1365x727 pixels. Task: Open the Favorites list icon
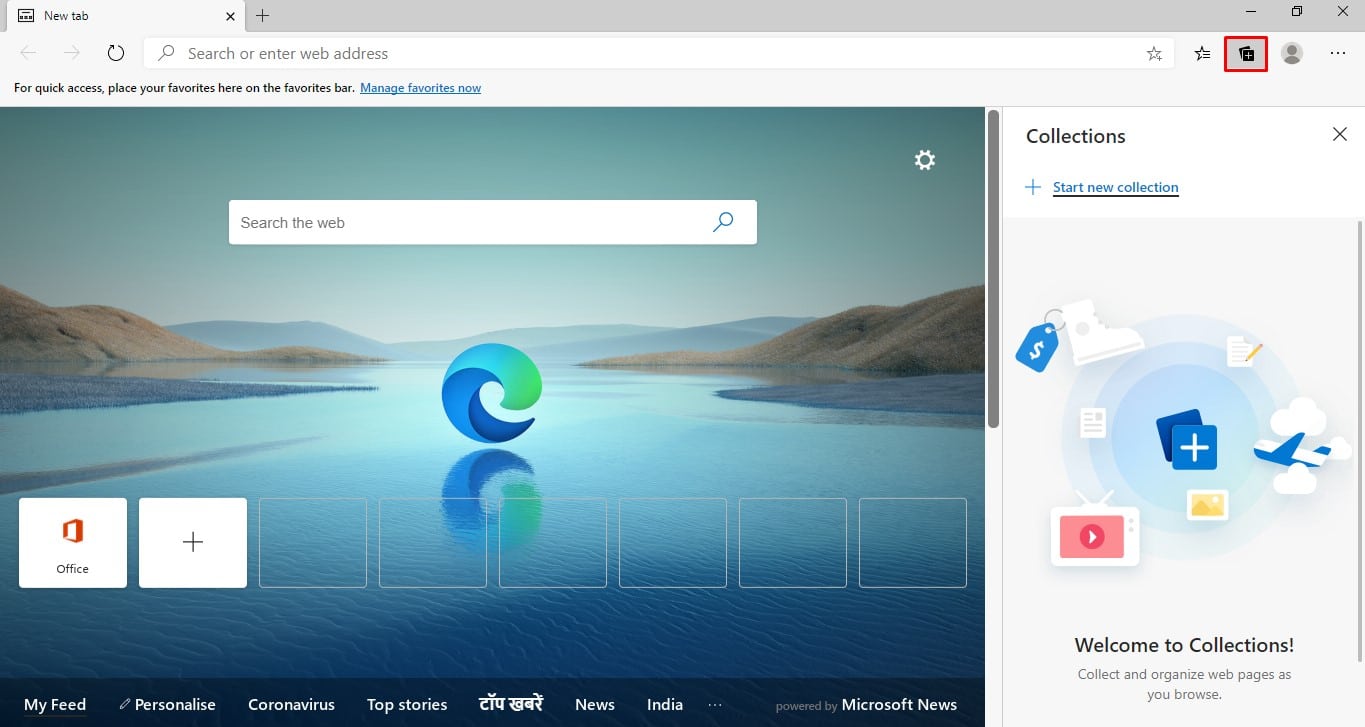click(1203, 54)
